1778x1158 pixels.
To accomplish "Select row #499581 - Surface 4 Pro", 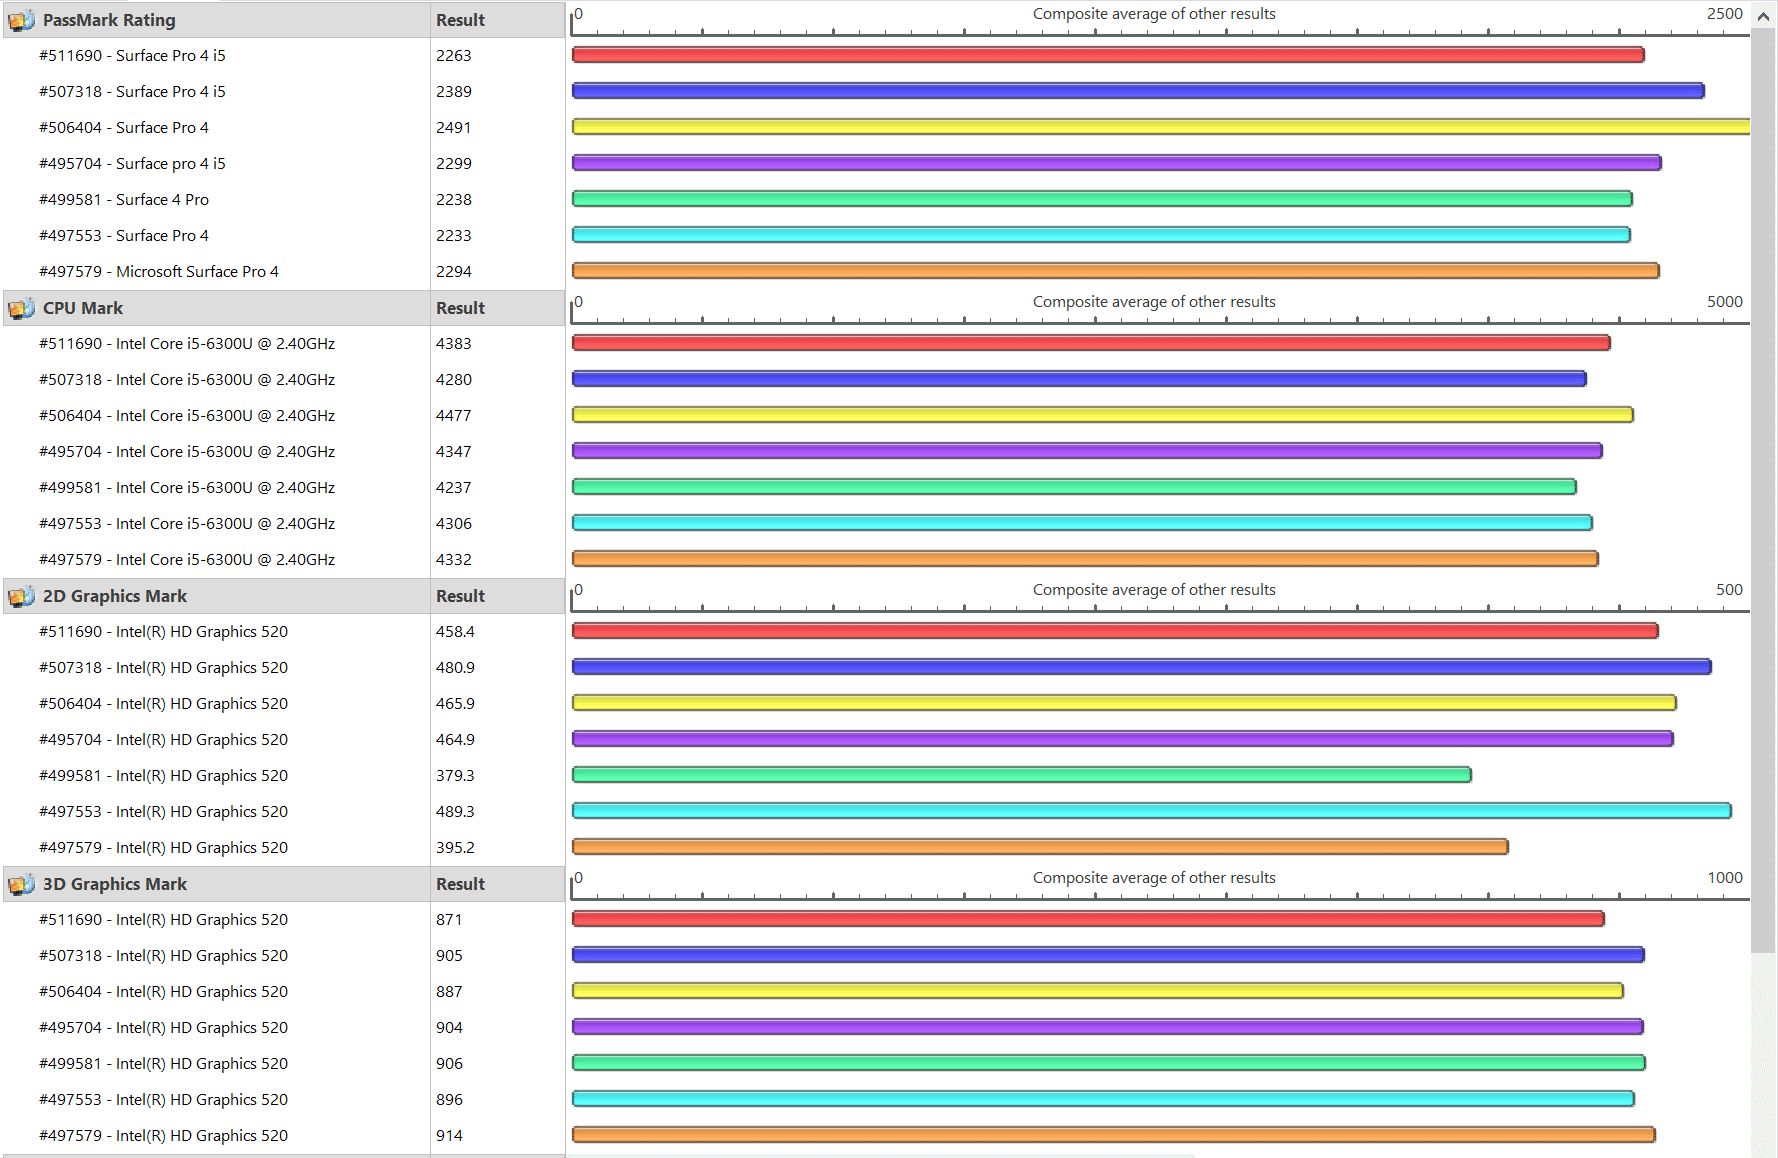I will 124,200.
